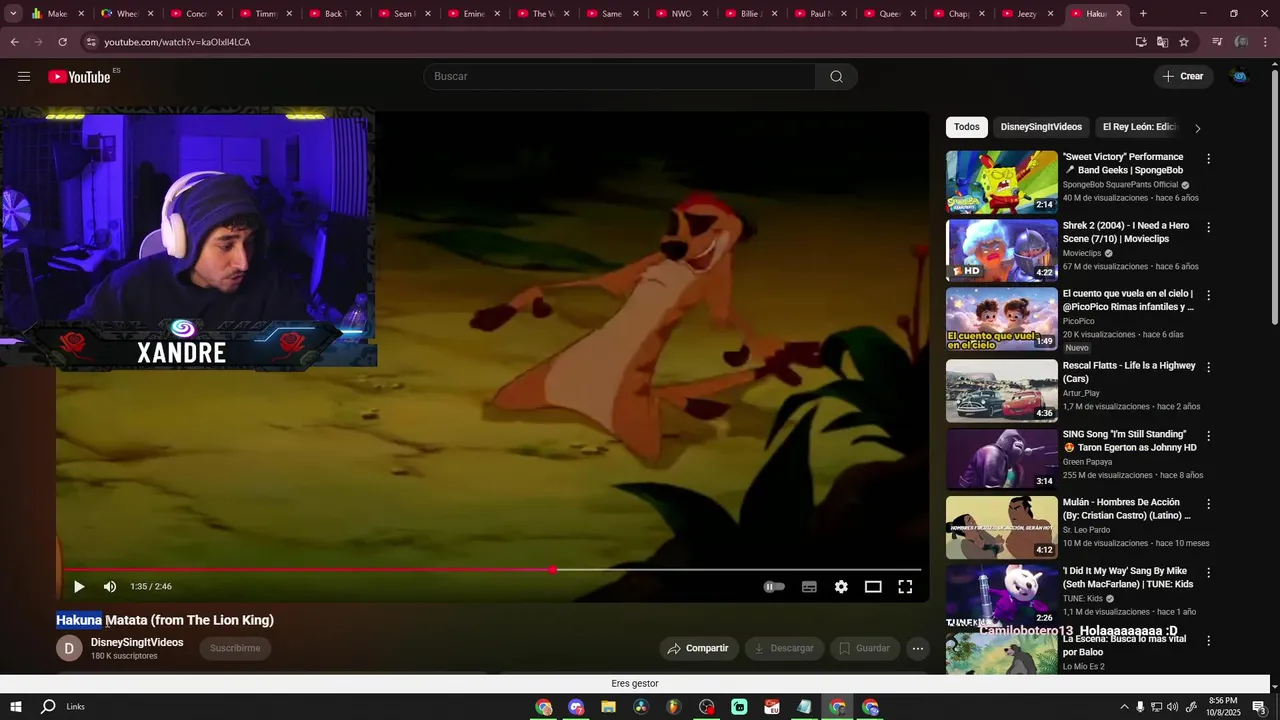Open the Windows Start menu
1280x720 pixels.
16,707
